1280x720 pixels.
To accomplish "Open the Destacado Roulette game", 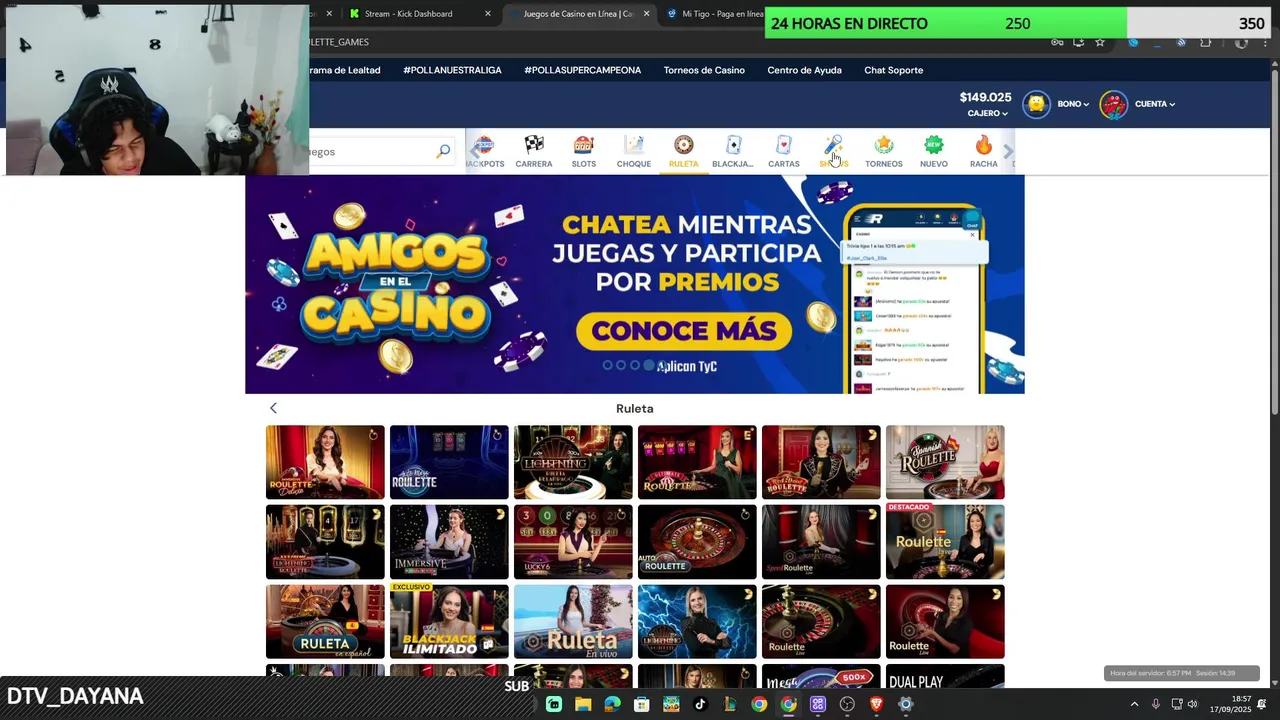I will tap(945, 541).
